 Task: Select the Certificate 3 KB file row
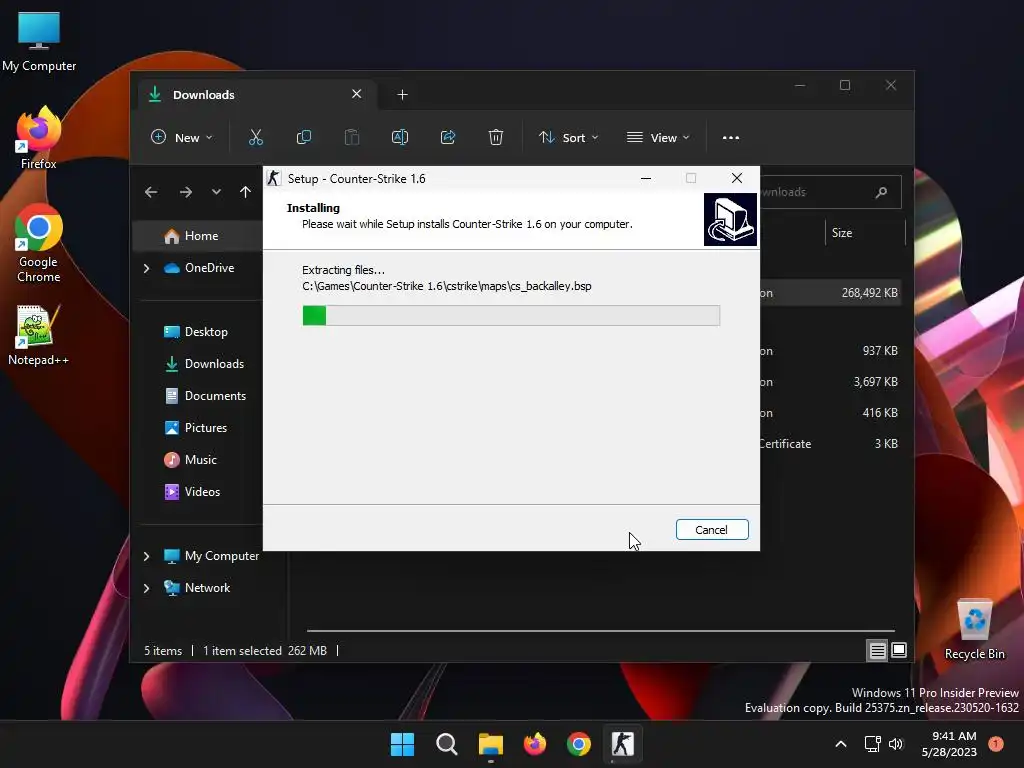[831, 444]
